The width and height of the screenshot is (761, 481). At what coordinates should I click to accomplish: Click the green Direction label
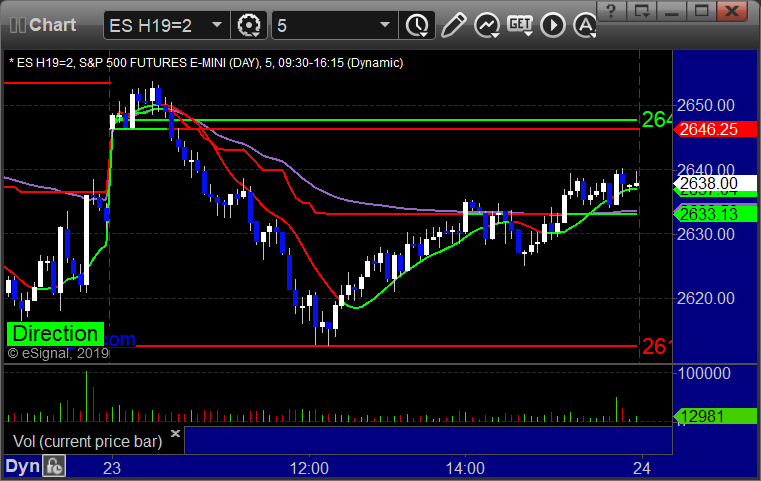(x=55, y=334)
